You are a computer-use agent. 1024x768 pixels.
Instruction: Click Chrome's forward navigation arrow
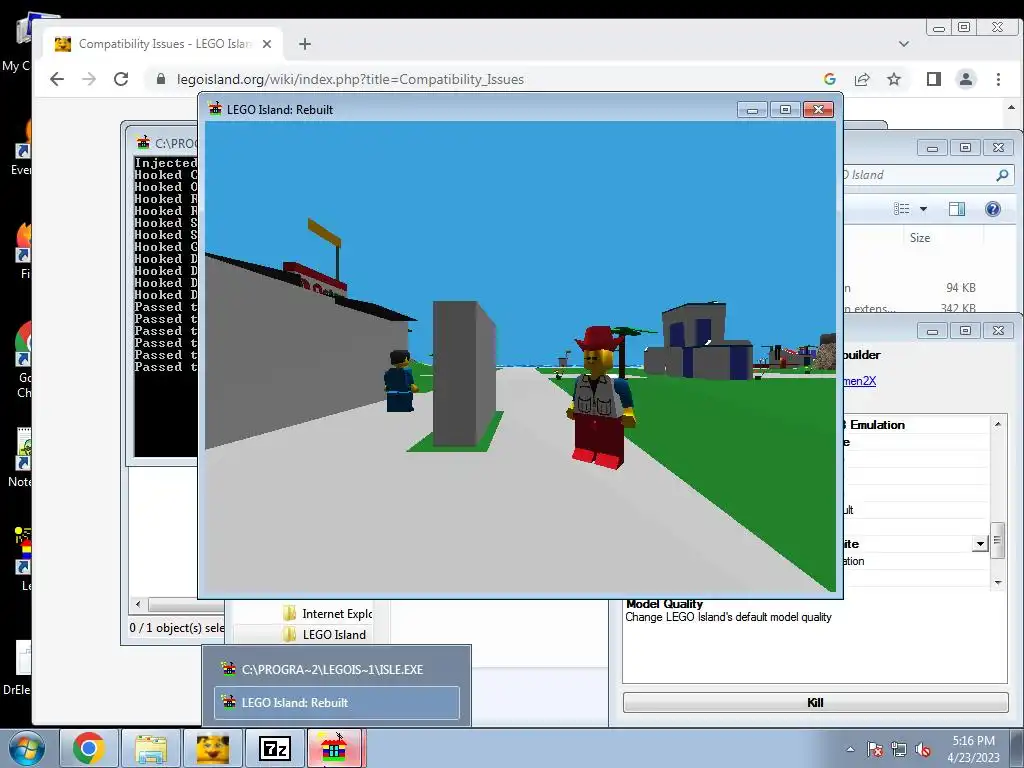pos(89,80)
